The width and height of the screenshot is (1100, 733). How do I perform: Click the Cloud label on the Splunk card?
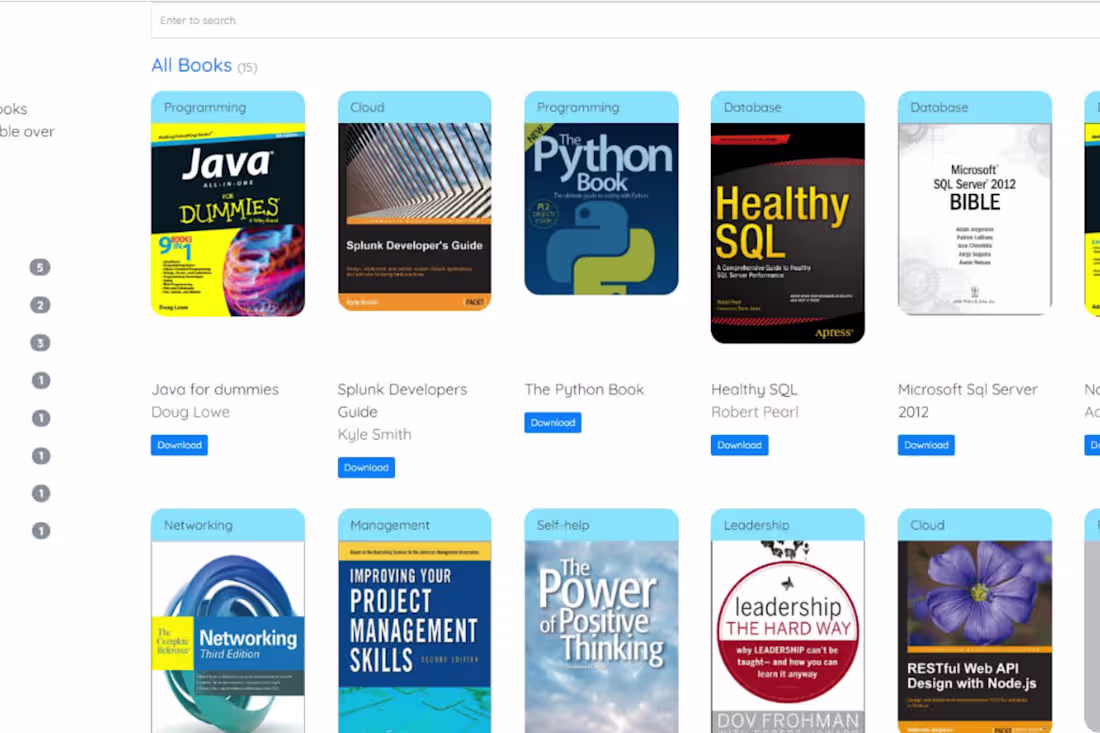tap(367, 107)
